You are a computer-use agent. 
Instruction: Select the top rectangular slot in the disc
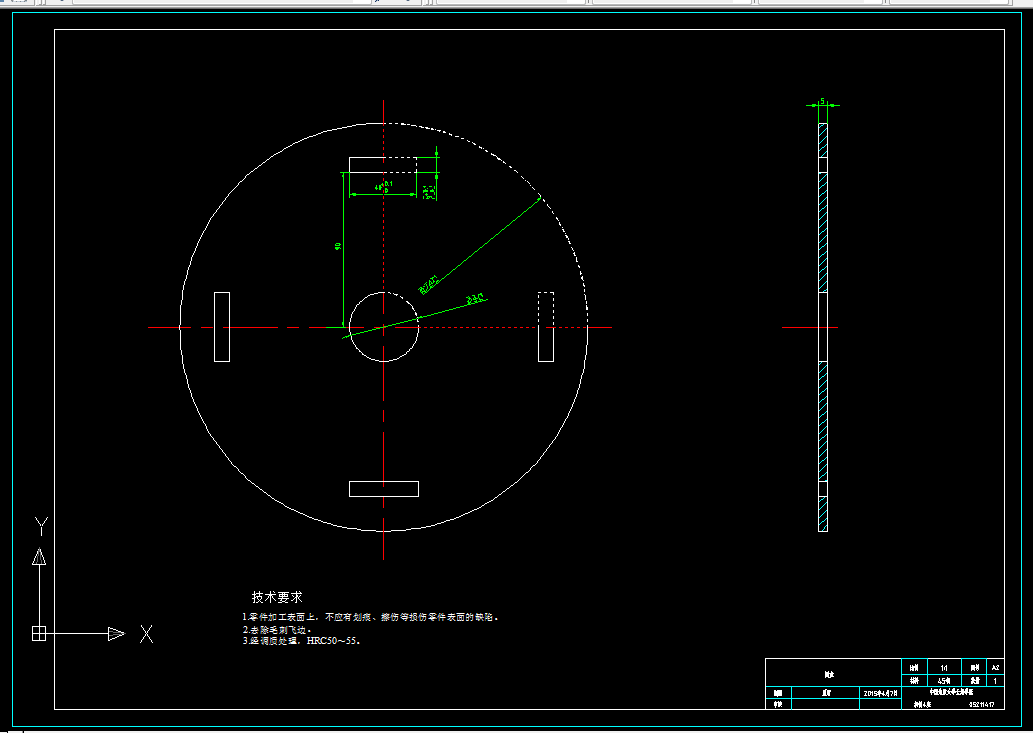click(x=383, y=165)
